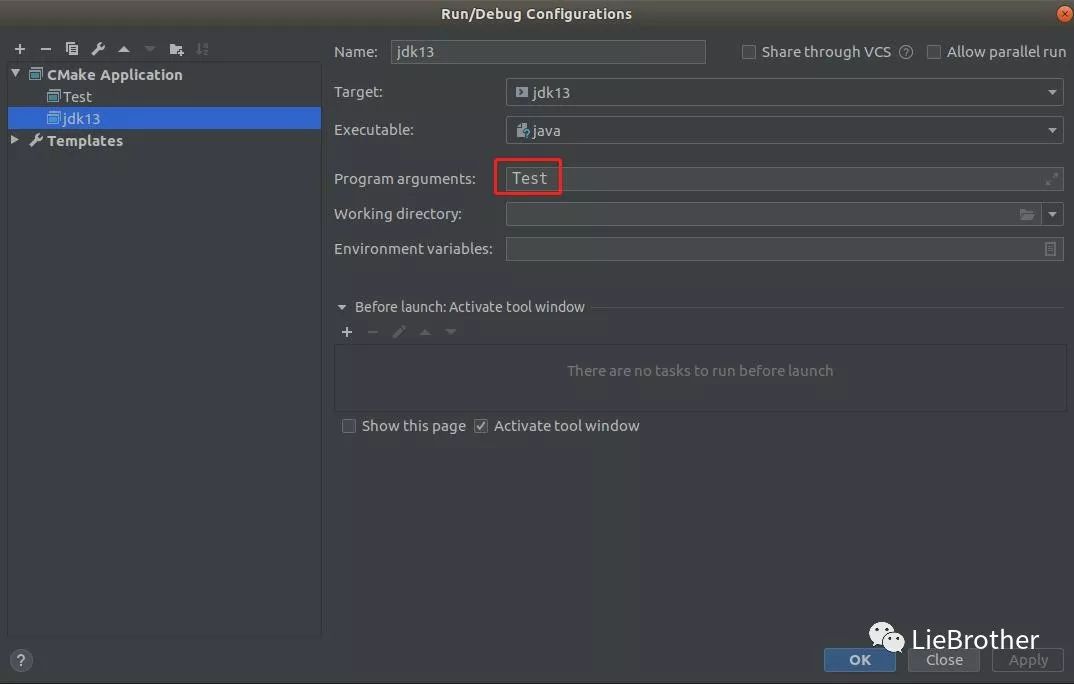Create a new folder for configurations
Screen dimensions: 1074x684
(176, 49)
